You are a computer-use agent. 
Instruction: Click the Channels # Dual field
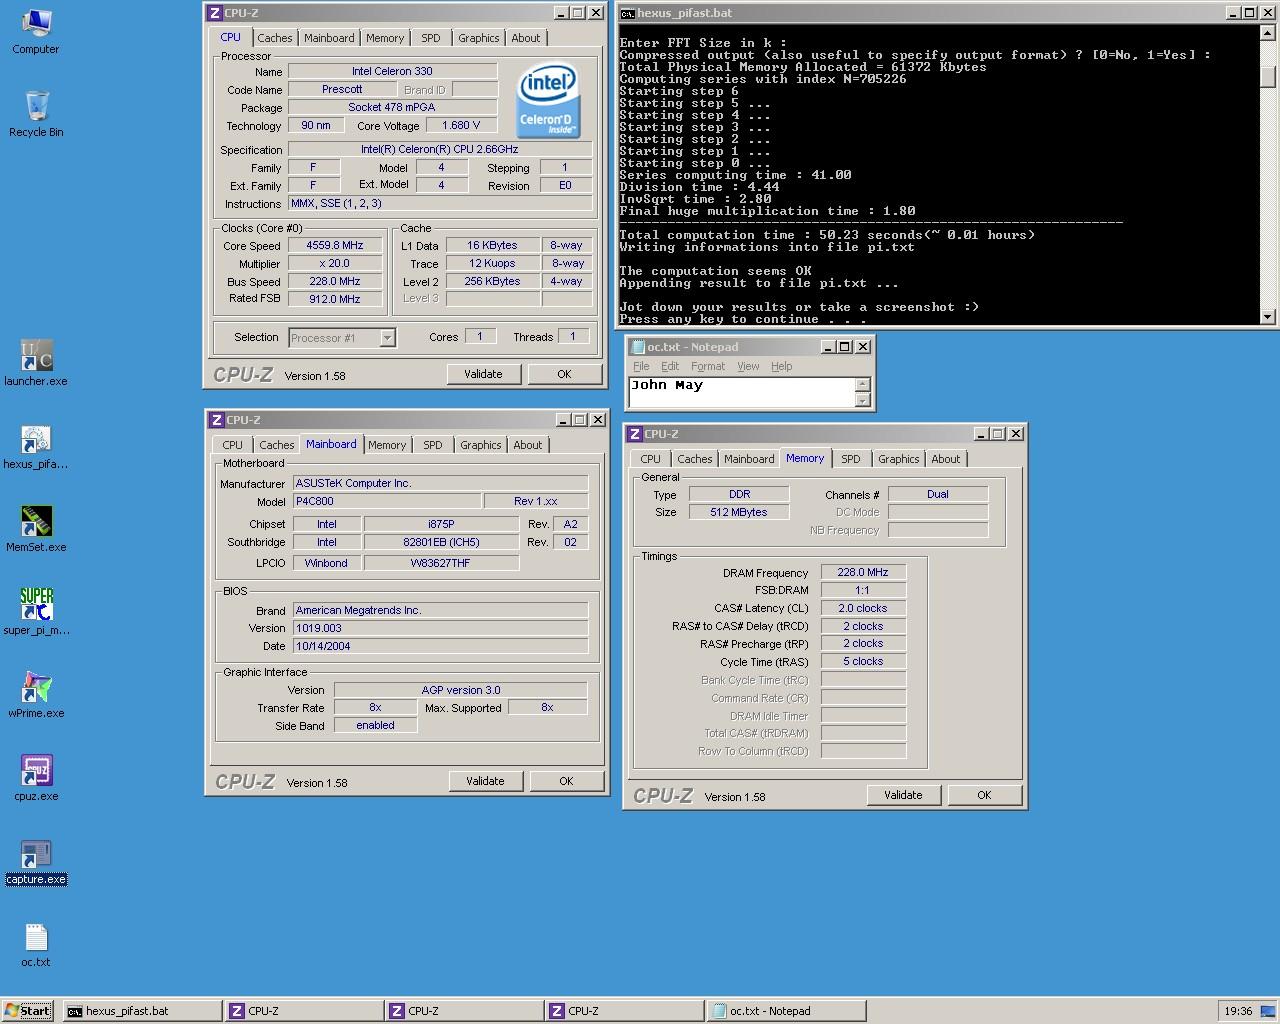click(x=938, y=494)
